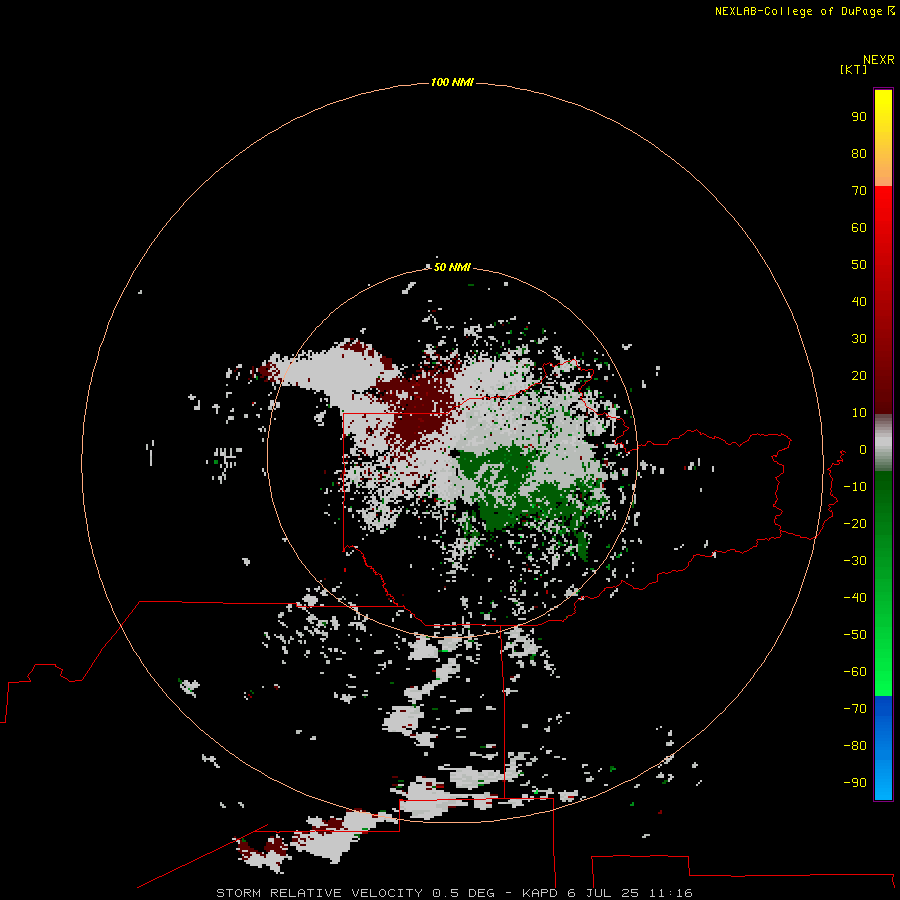Click the 10 value on velocity scale
Screen dimensions: 900x900
[x=859, y=413]
